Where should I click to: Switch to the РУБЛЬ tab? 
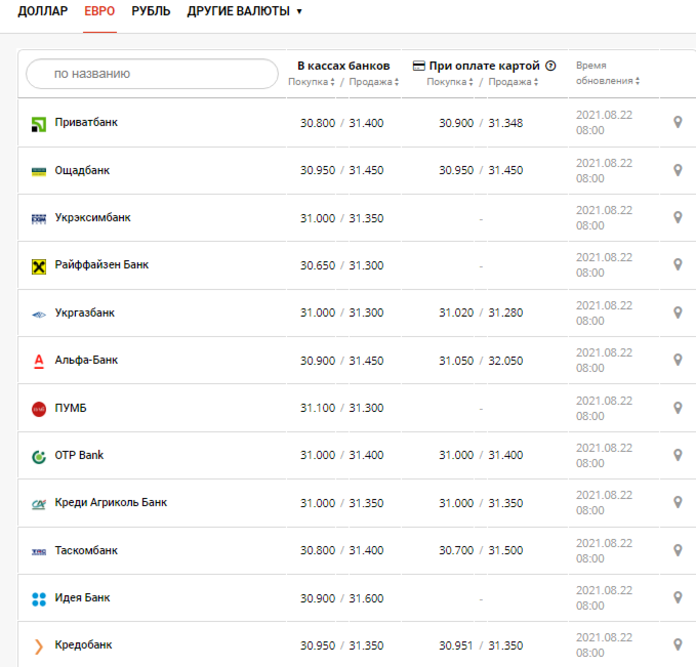coord(151,11)
